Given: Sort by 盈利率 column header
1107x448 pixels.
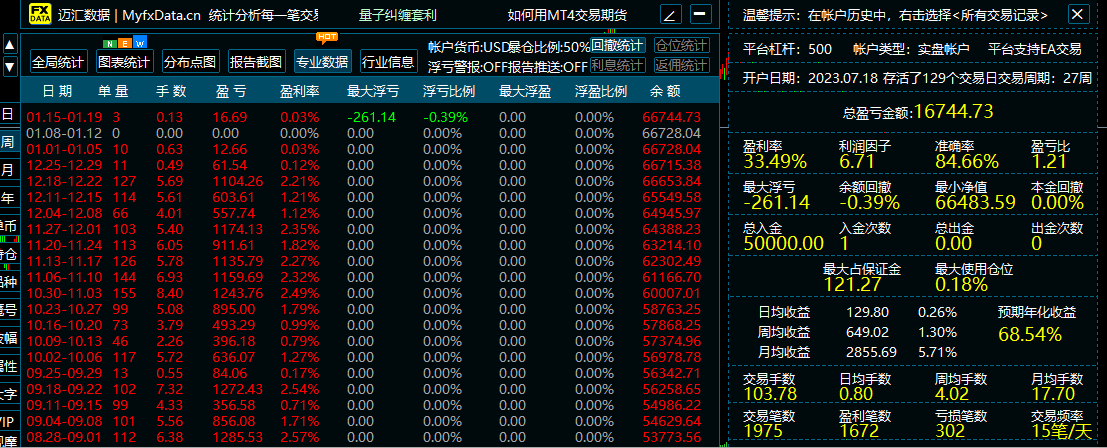Looking at the screenshot, I should click(x=299, y=92).
